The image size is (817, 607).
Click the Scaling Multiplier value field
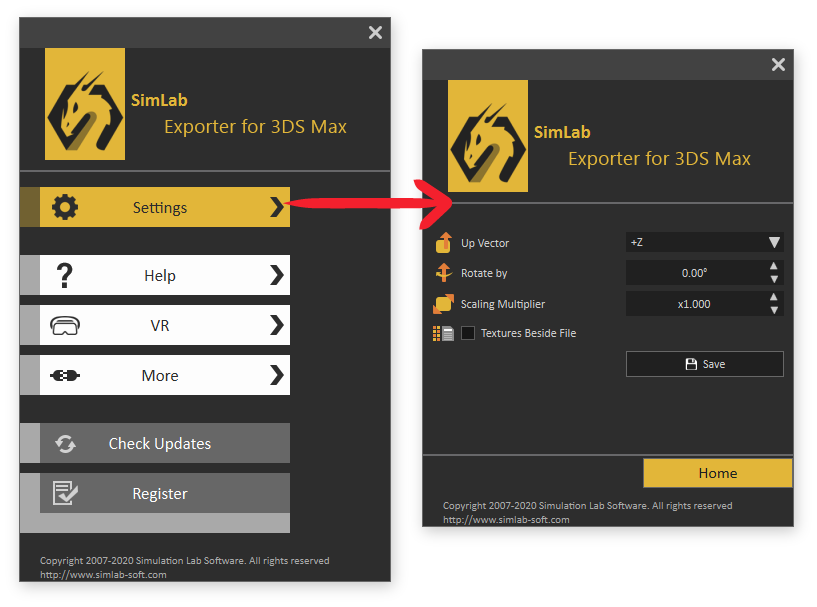tap(695, 303)
